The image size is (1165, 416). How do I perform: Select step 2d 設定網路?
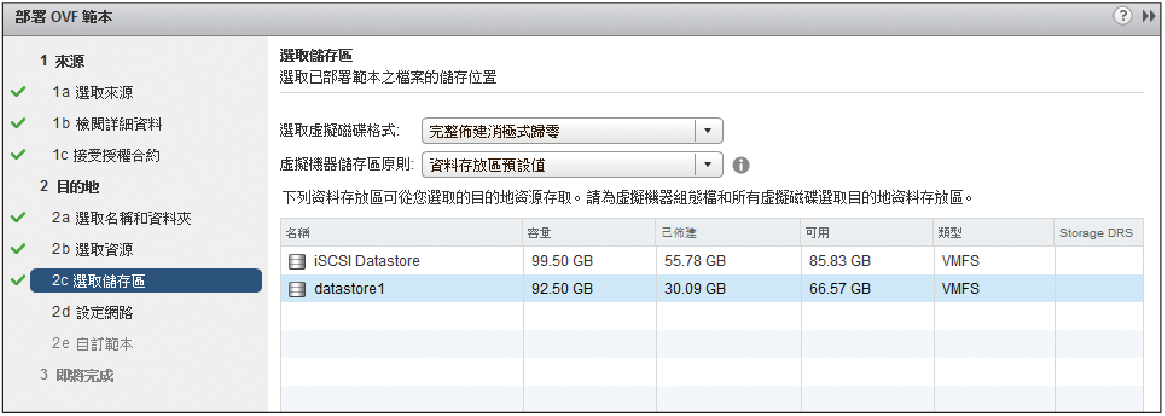pyautogui.click(x=94, y=312)
